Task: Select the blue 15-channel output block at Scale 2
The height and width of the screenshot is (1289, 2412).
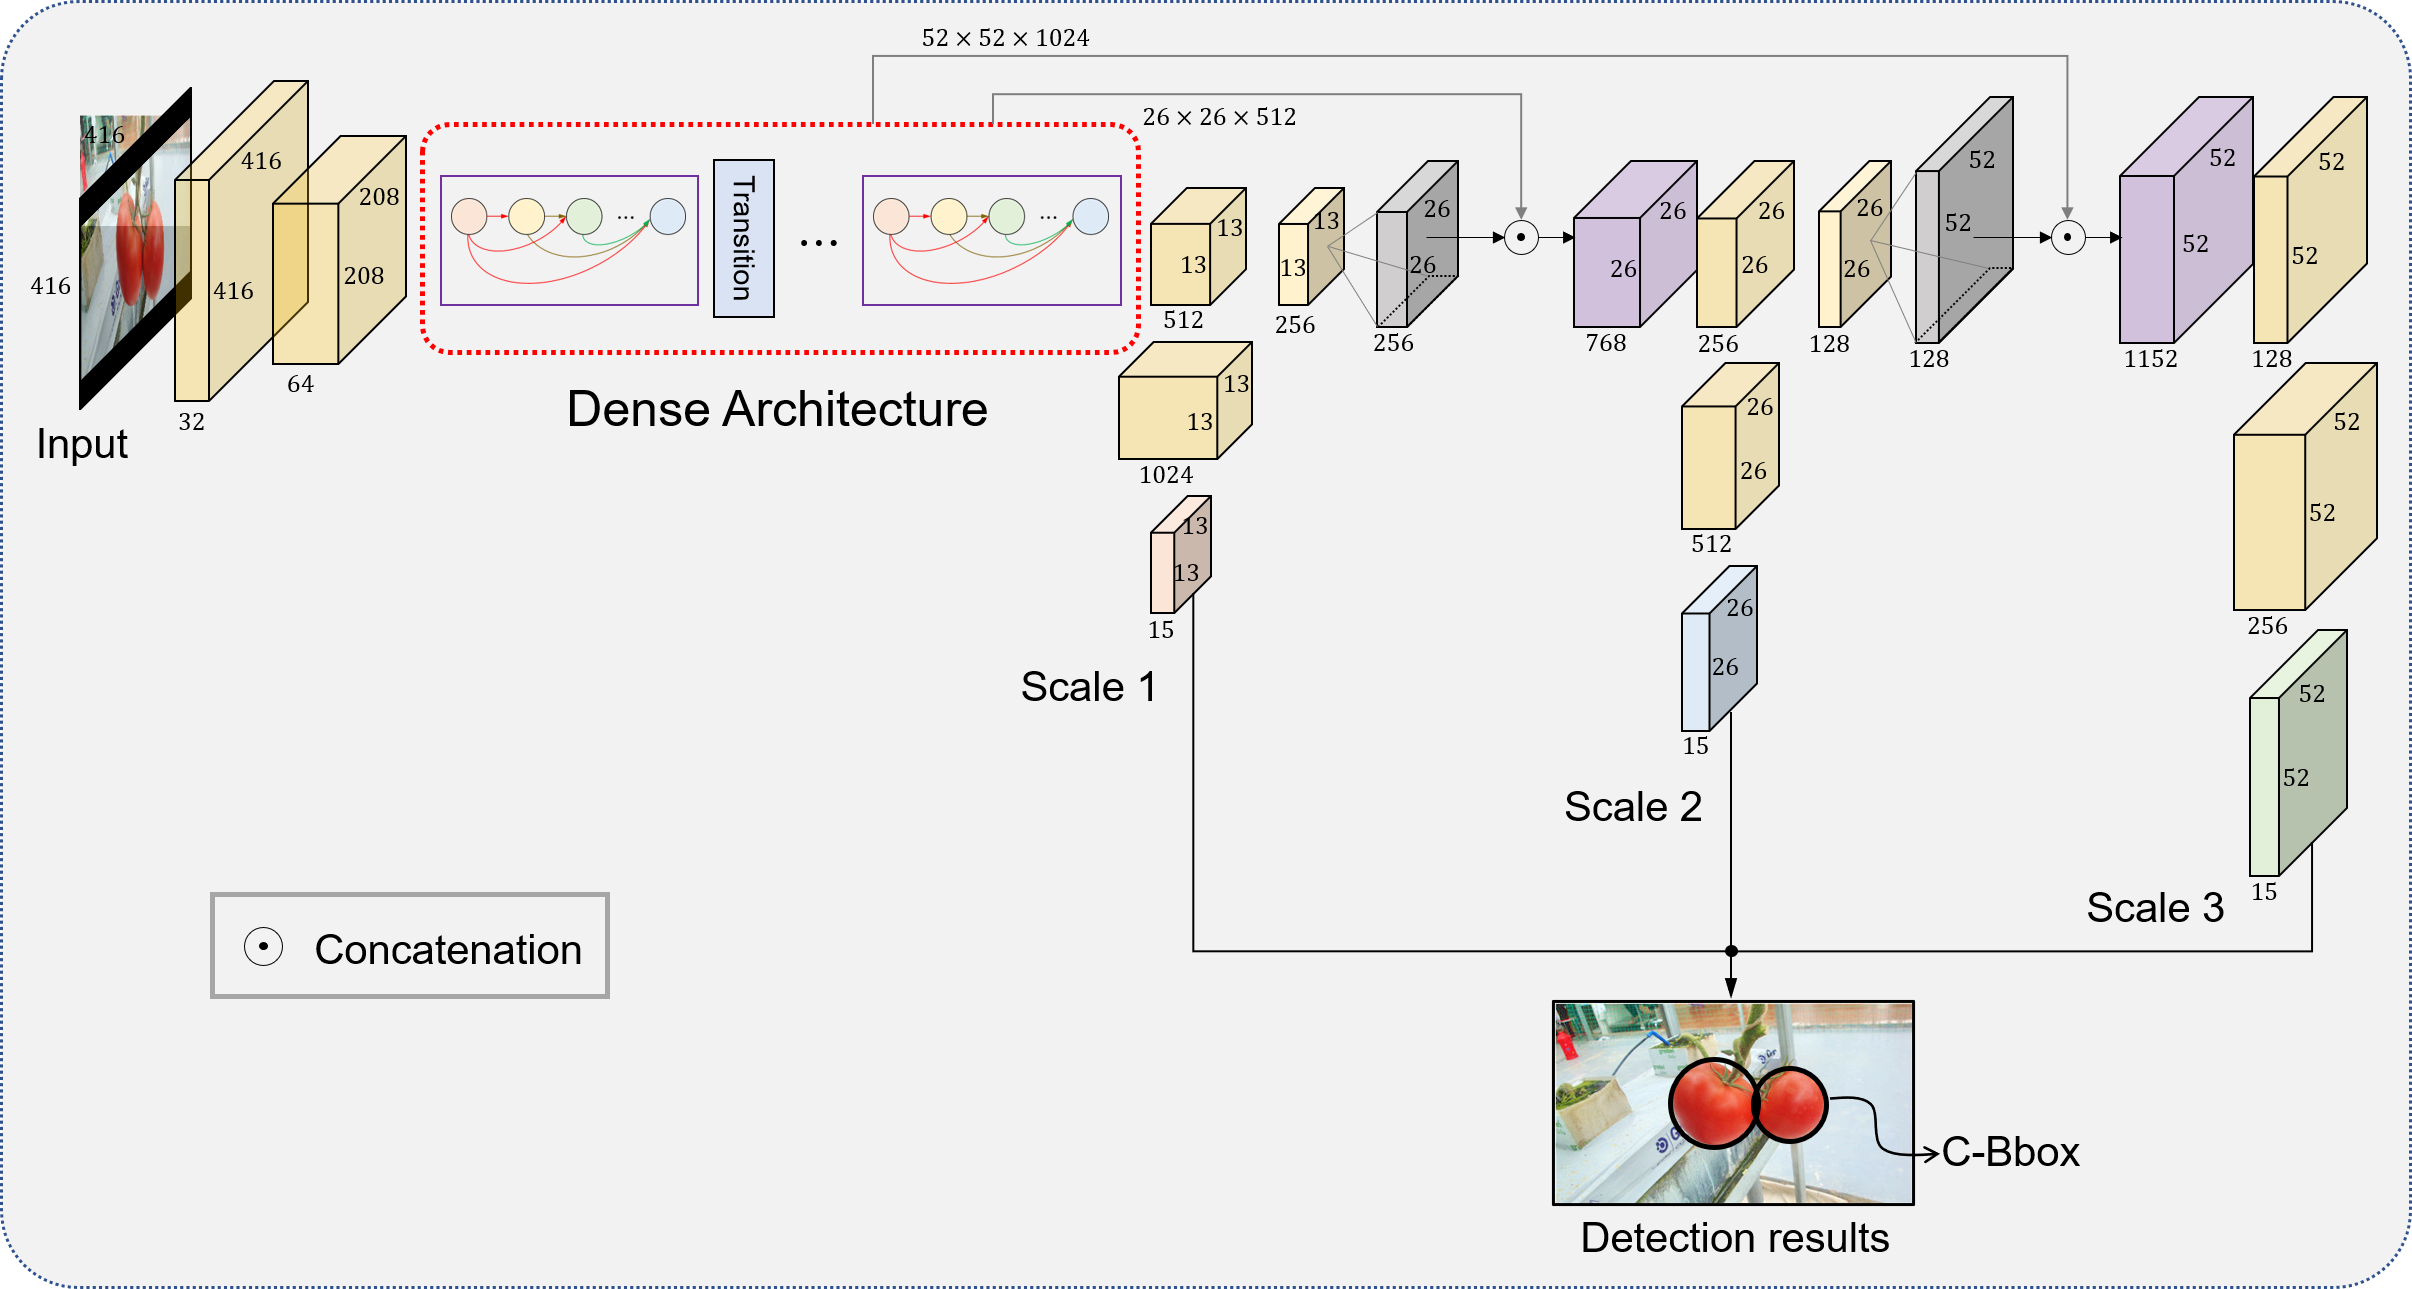Action: click(x=1719, y=648)
